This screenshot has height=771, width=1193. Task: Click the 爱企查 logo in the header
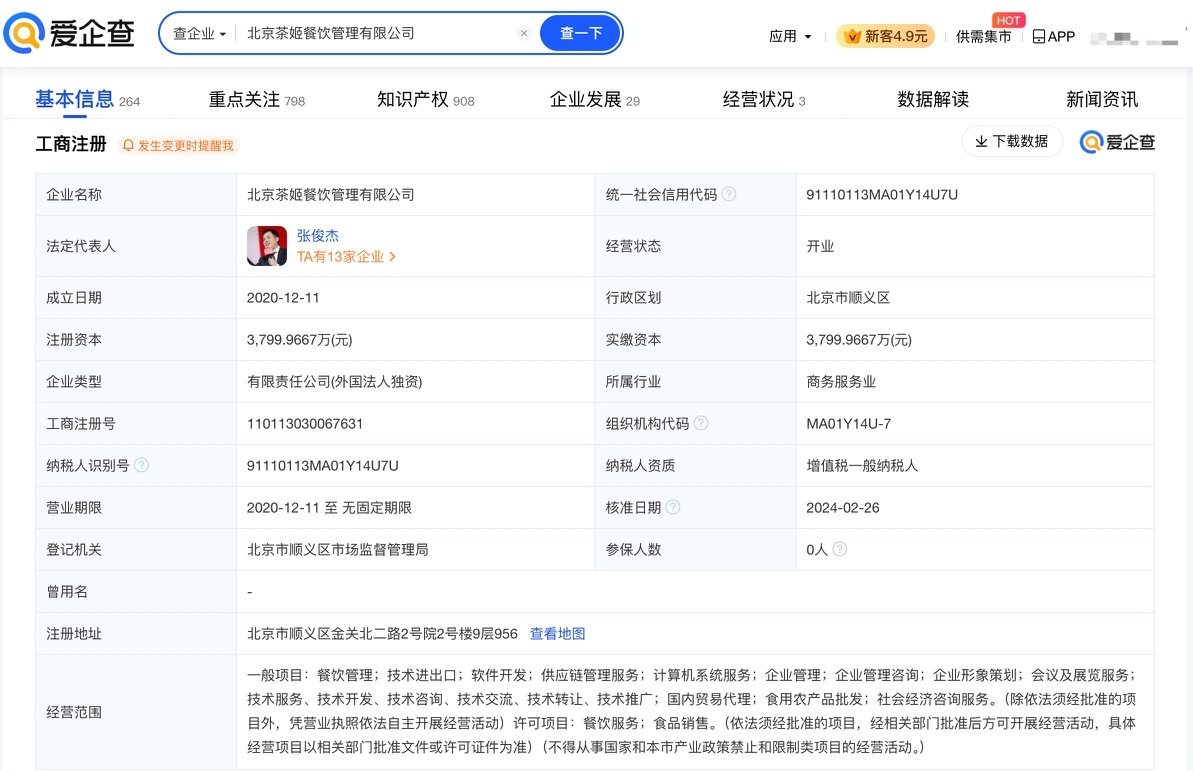pyautogui.click(x=70, y=34)
